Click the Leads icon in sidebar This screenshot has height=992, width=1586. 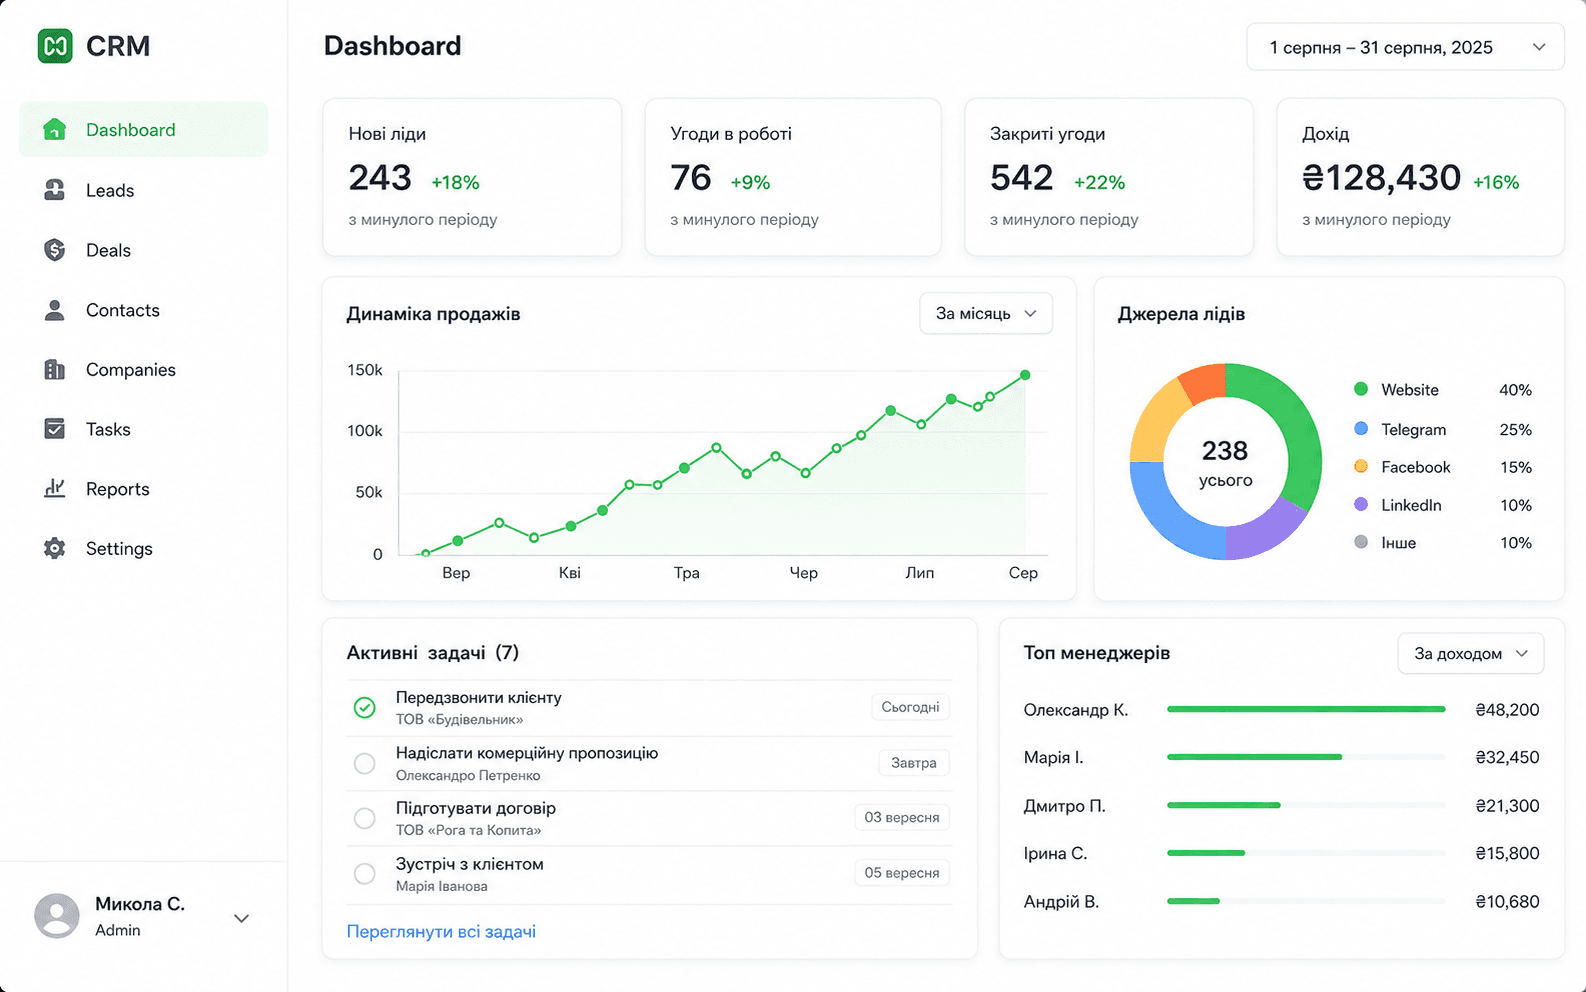tap(55, 190)
